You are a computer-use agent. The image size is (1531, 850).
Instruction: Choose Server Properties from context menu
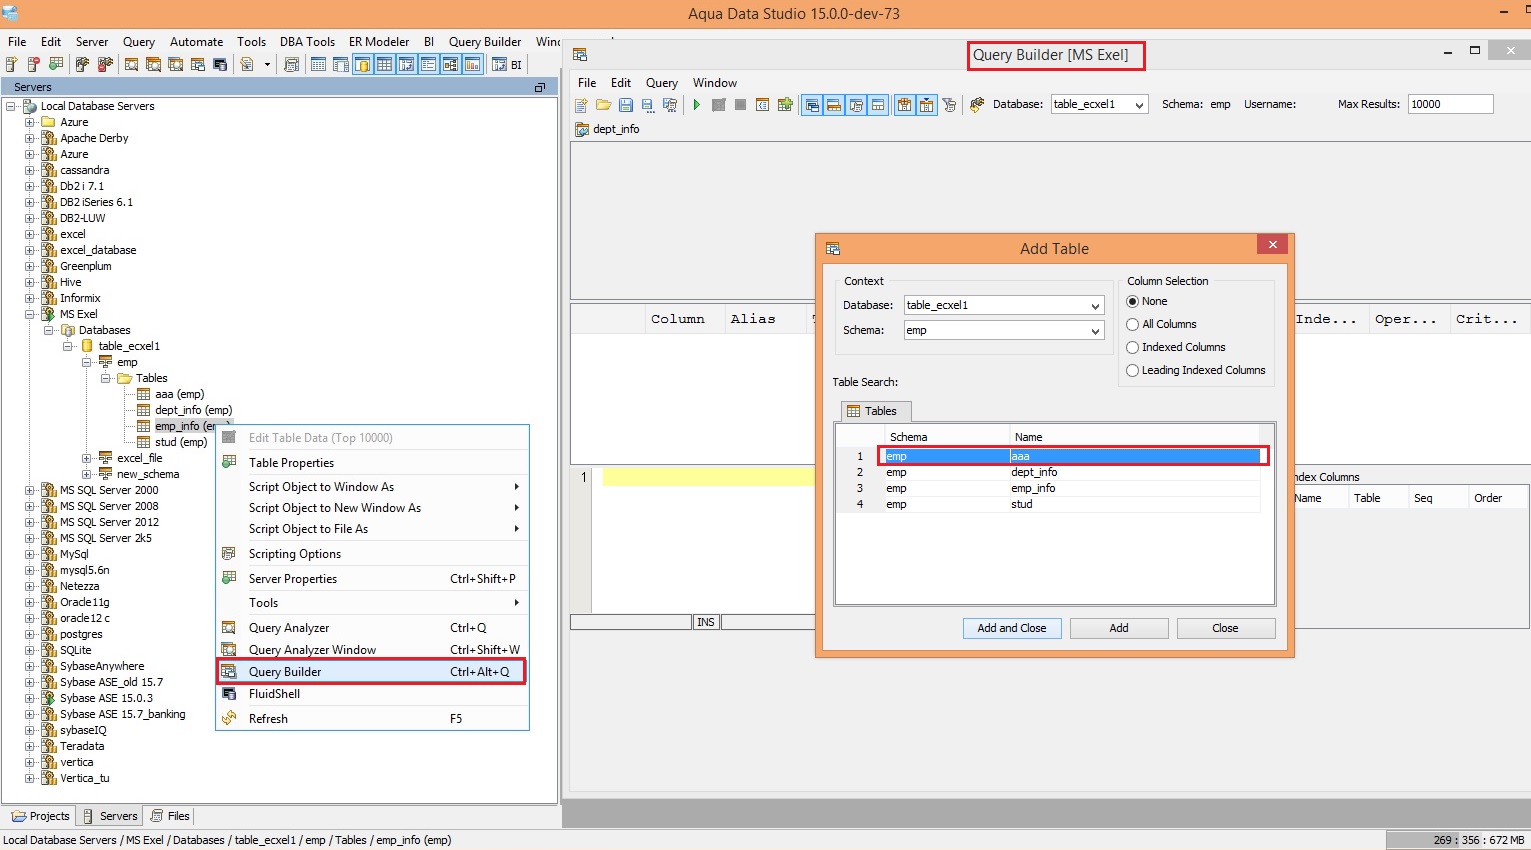tap(374, 579)
